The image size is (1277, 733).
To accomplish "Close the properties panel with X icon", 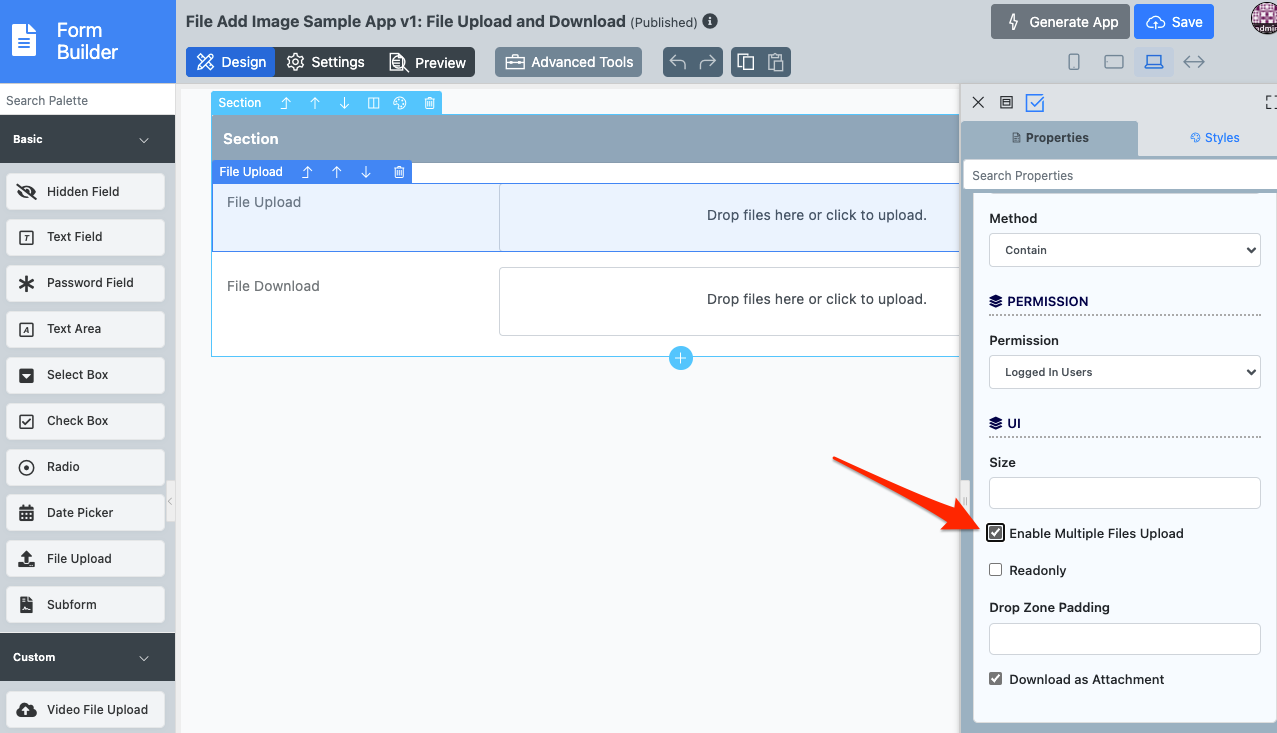I will 978,103.
